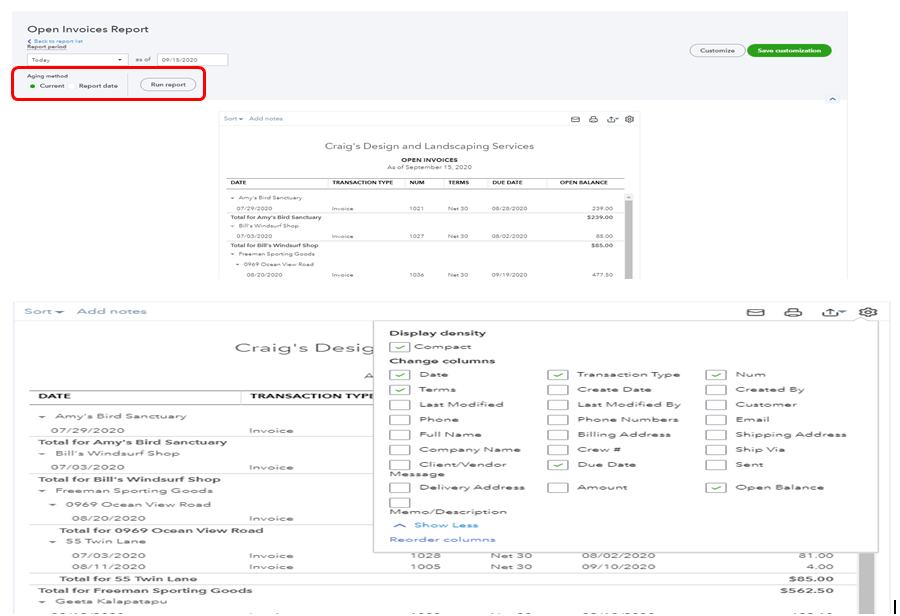Screen dimensions: 900x616
Task: Select the Current aging method radio
Action: [33, 86]
